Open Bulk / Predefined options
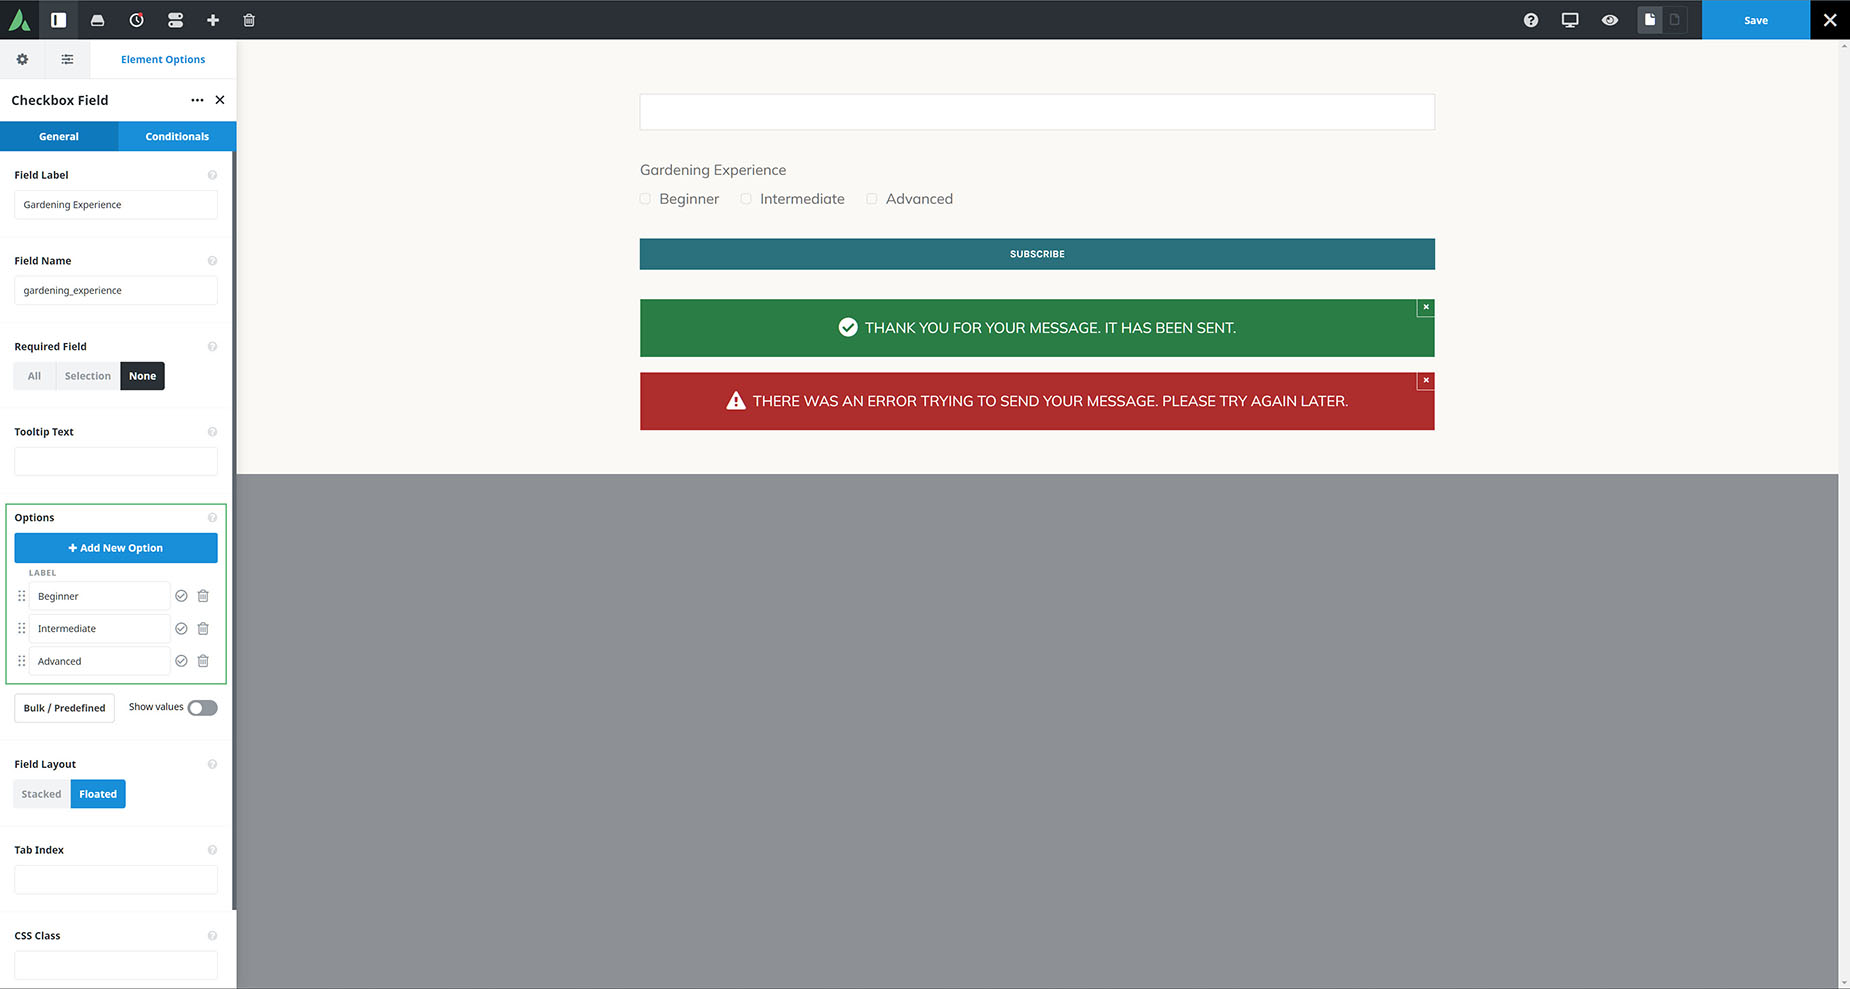The image size is (1850, 989). pyautogui.click(x=65, y=708)
